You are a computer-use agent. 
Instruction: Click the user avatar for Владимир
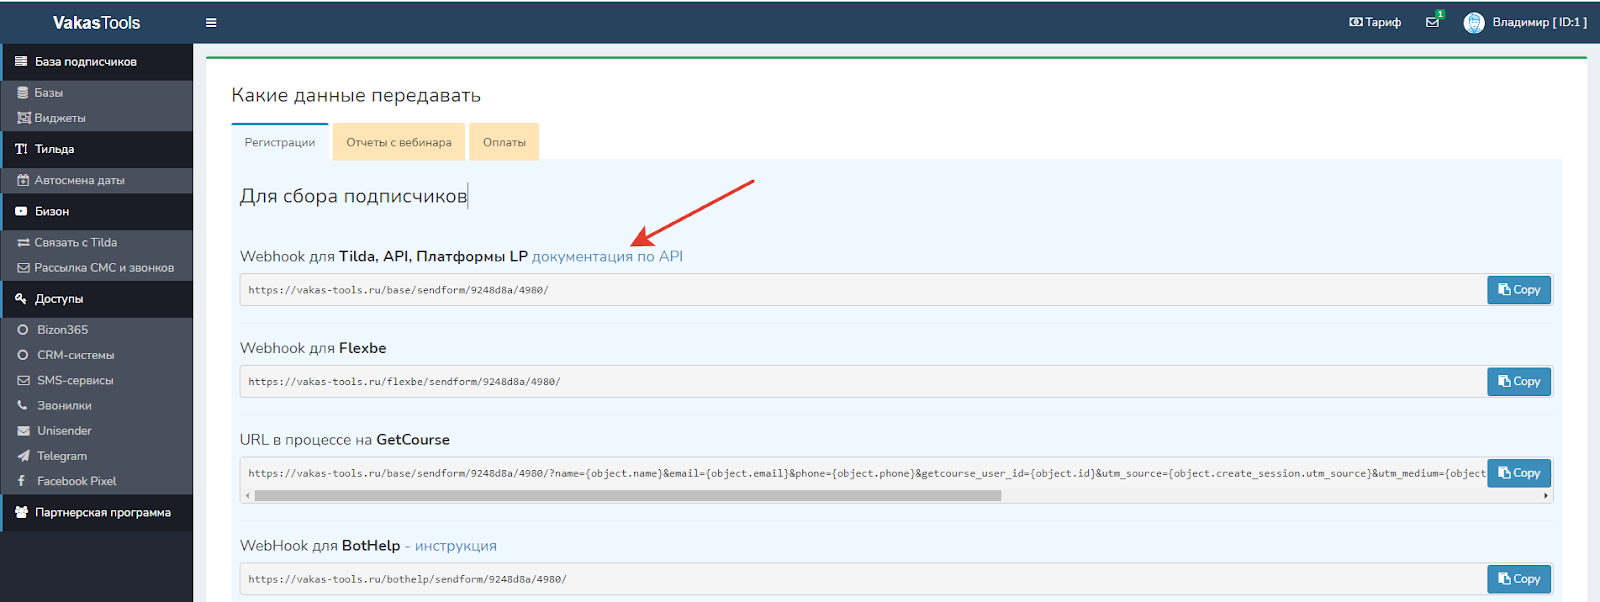1473,22
